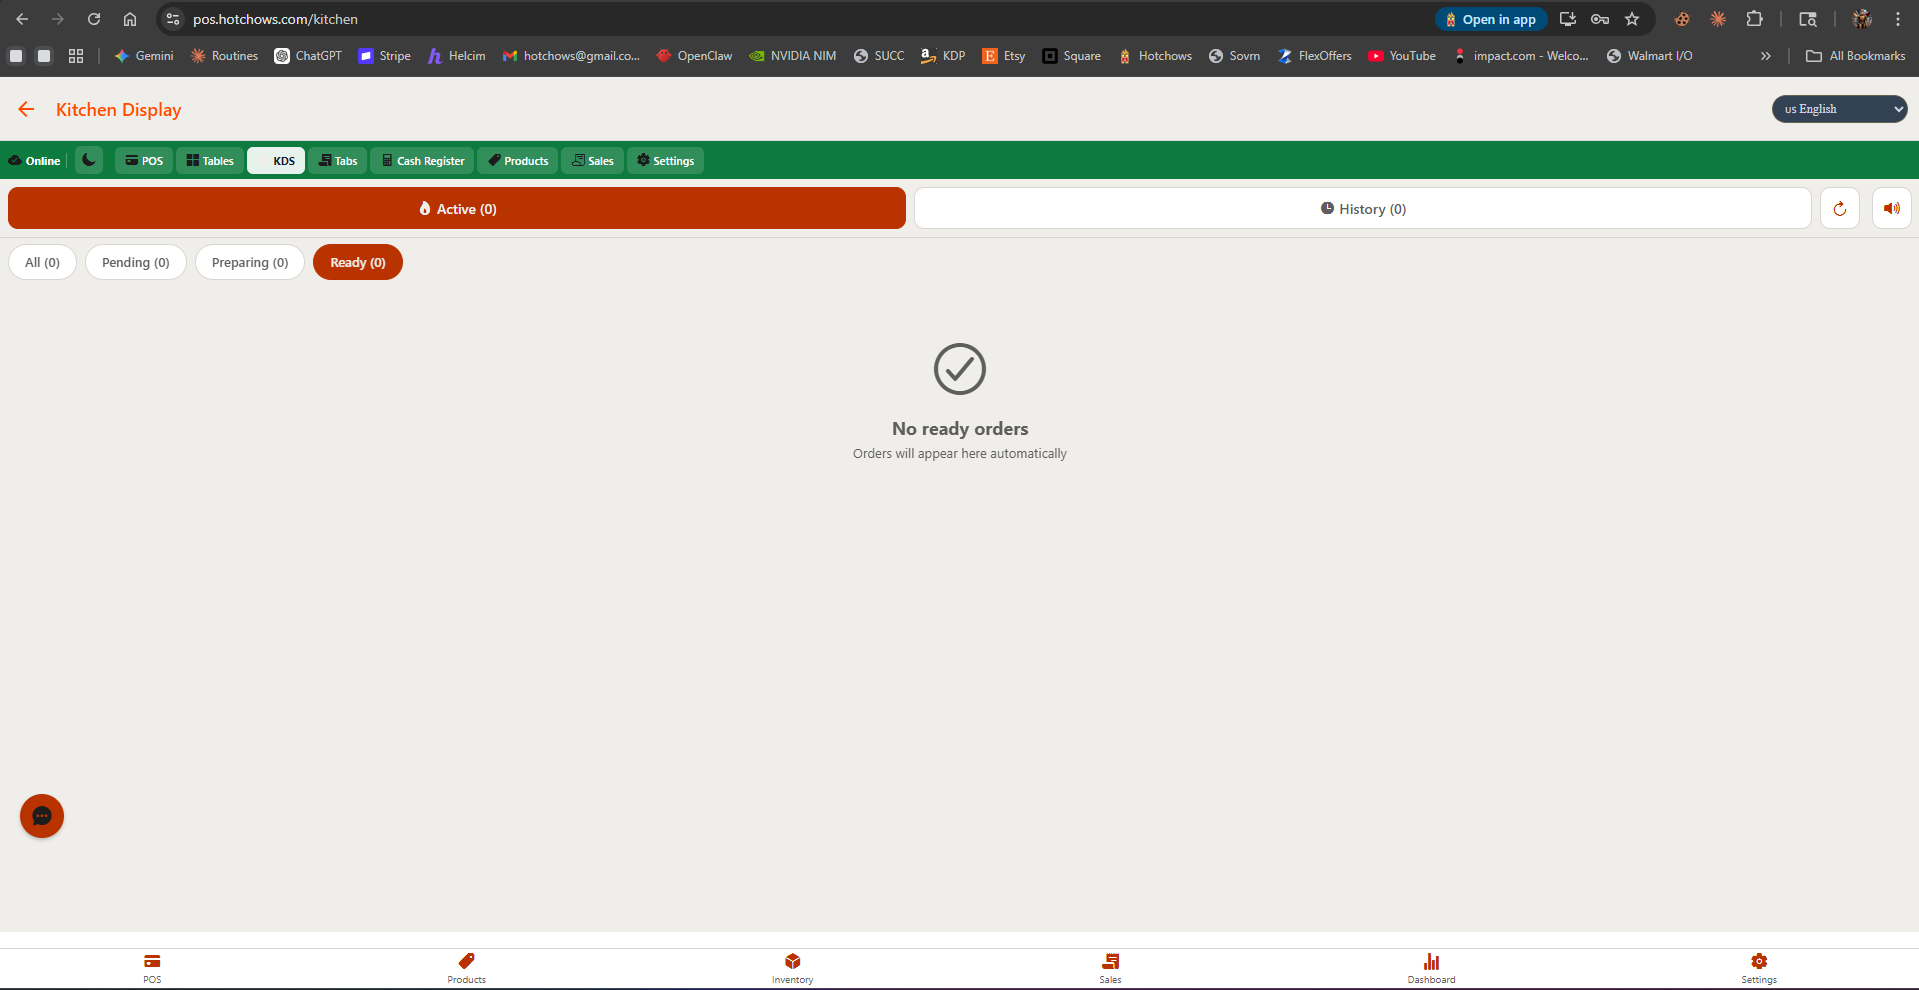Open the POS tab in green toolbar
Viewport: 1919px width, 990px height.
(x=144, y=161)
